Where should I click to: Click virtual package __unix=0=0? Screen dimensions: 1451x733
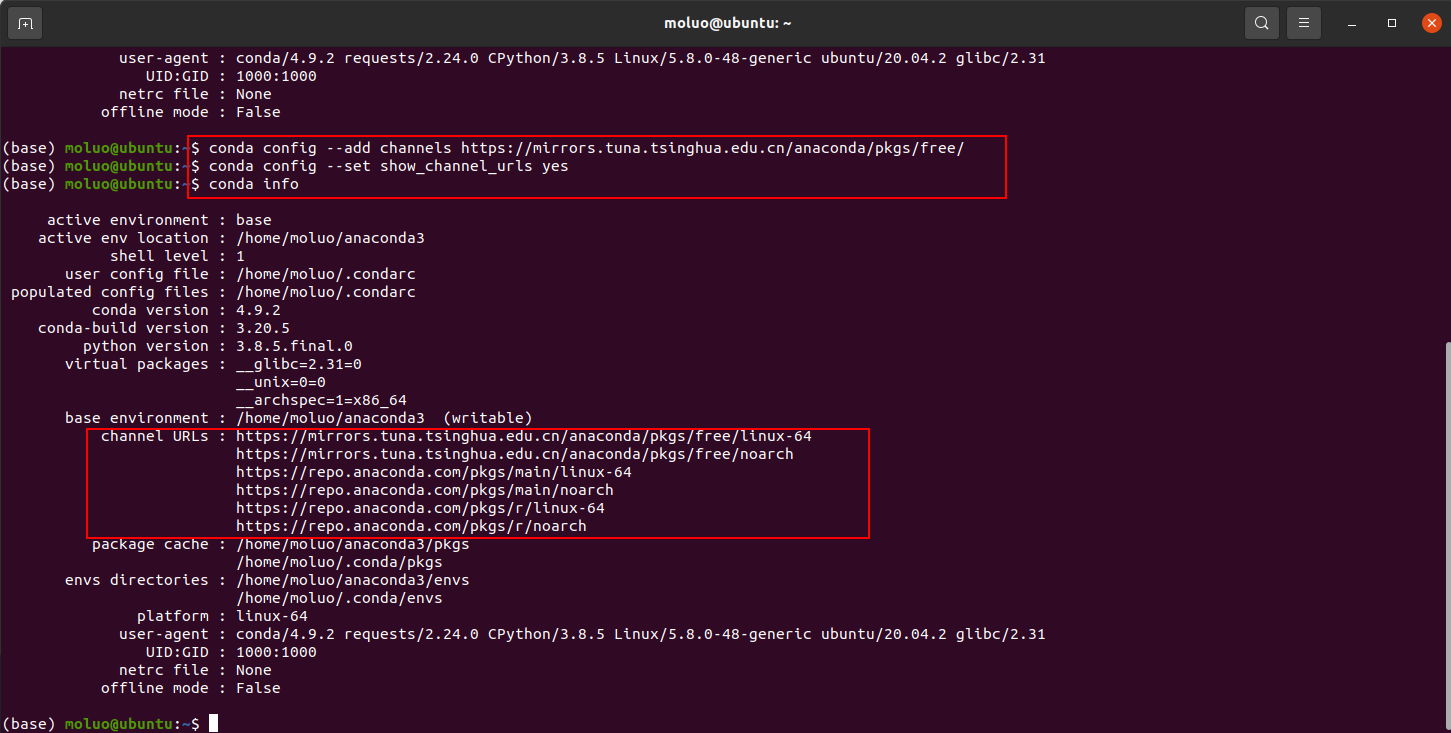click(281, 382)
